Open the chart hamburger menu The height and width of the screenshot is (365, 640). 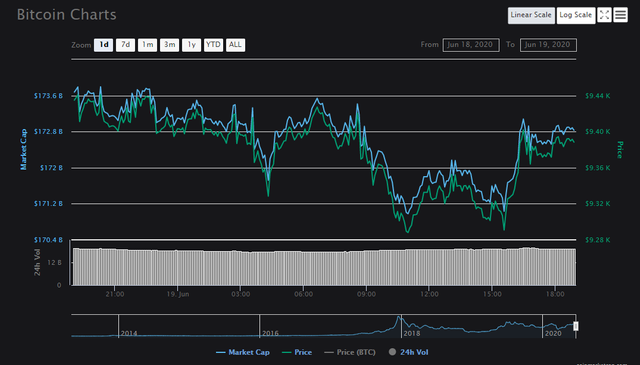(620, 15)
